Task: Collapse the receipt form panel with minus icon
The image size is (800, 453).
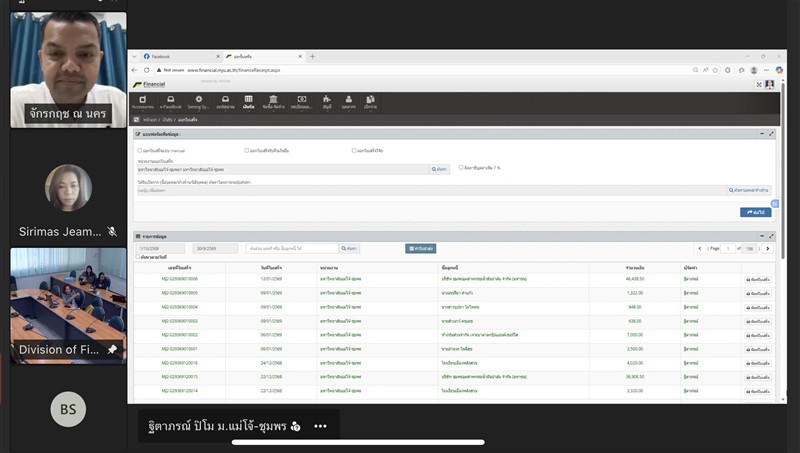Action: click(761, 133)
